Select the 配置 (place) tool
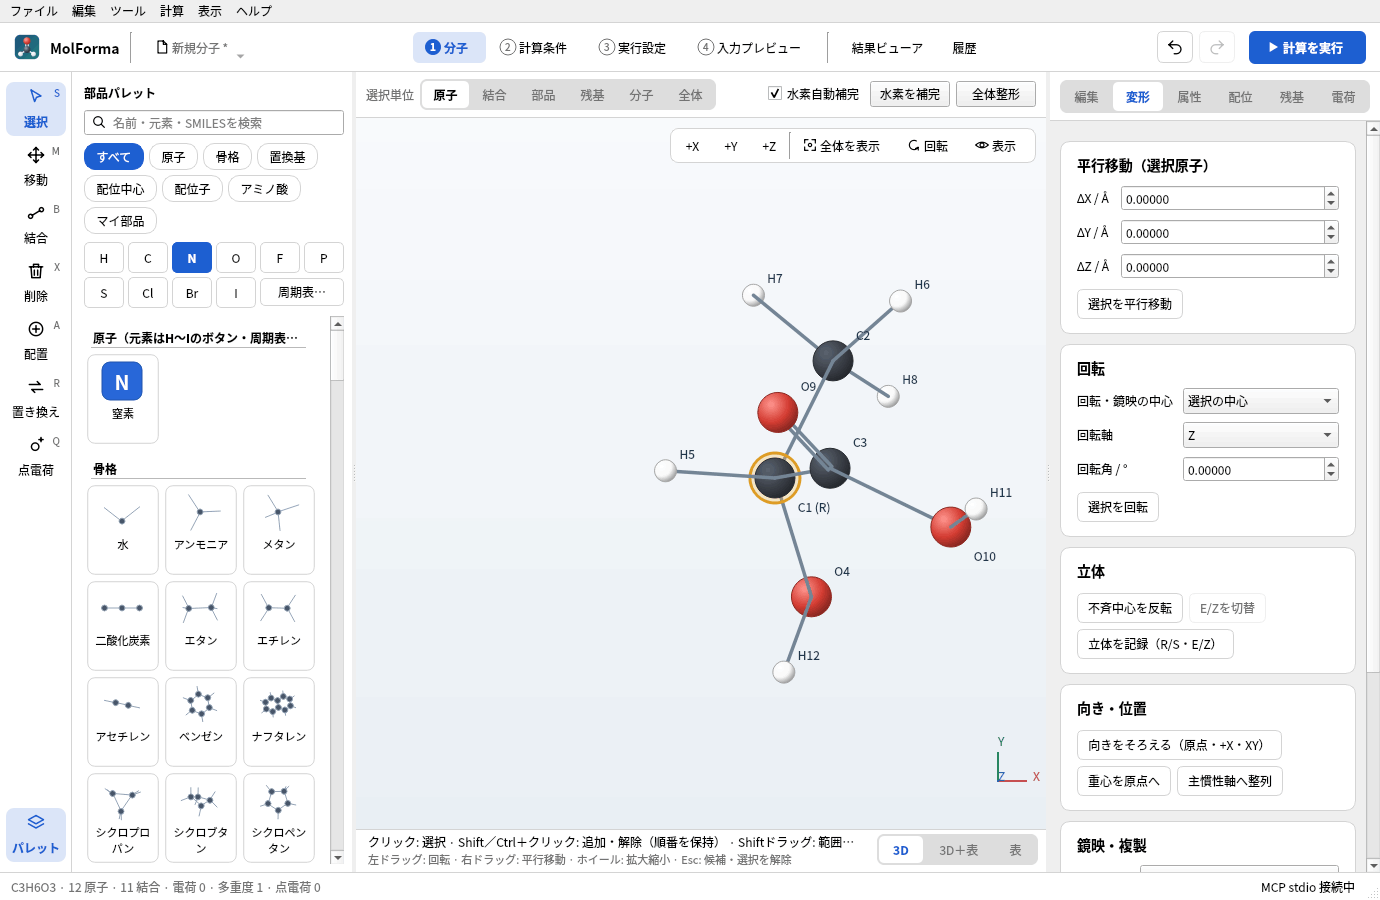The width and height of the screenshot is (1380, 900). point(36,340)
